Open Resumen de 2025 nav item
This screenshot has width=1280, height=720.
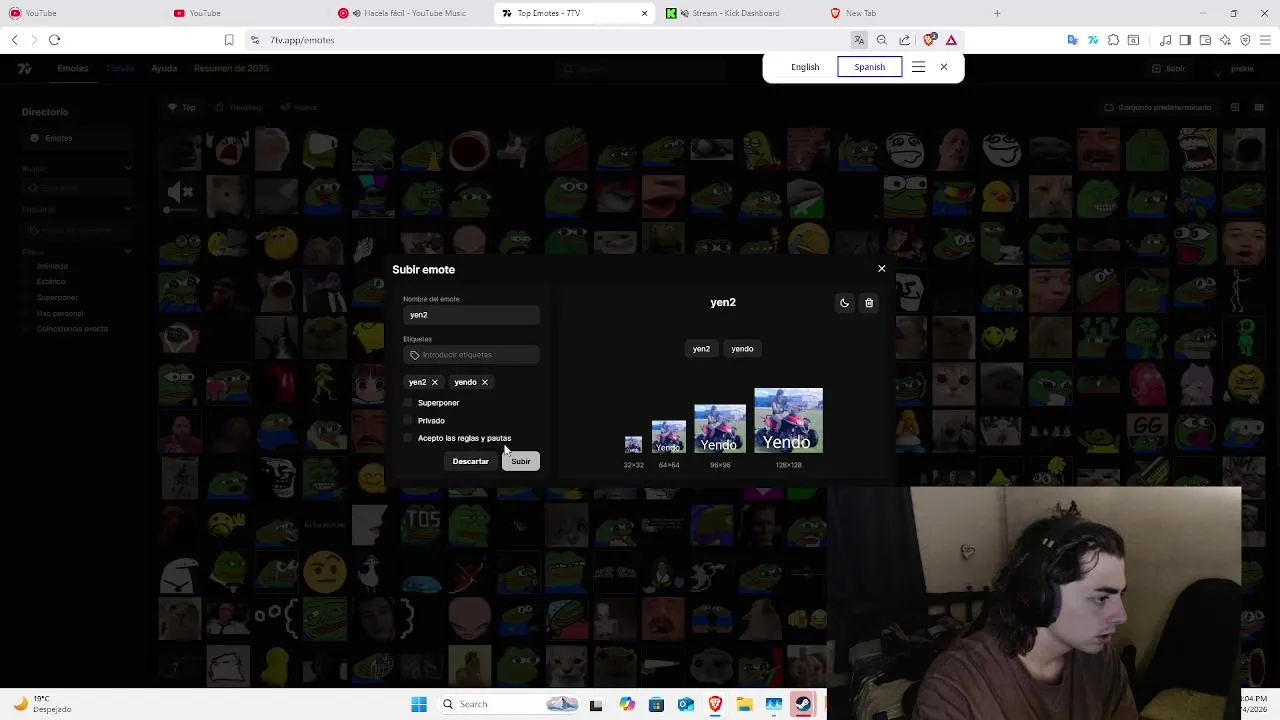point(231,68)
